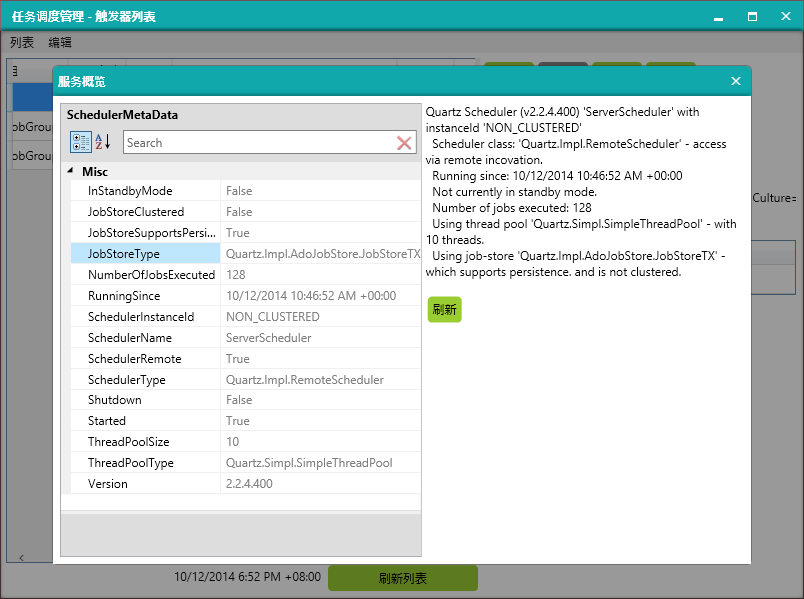Clear the search box with red X
This screenshot has width=804, height=599.
[404, 143]
